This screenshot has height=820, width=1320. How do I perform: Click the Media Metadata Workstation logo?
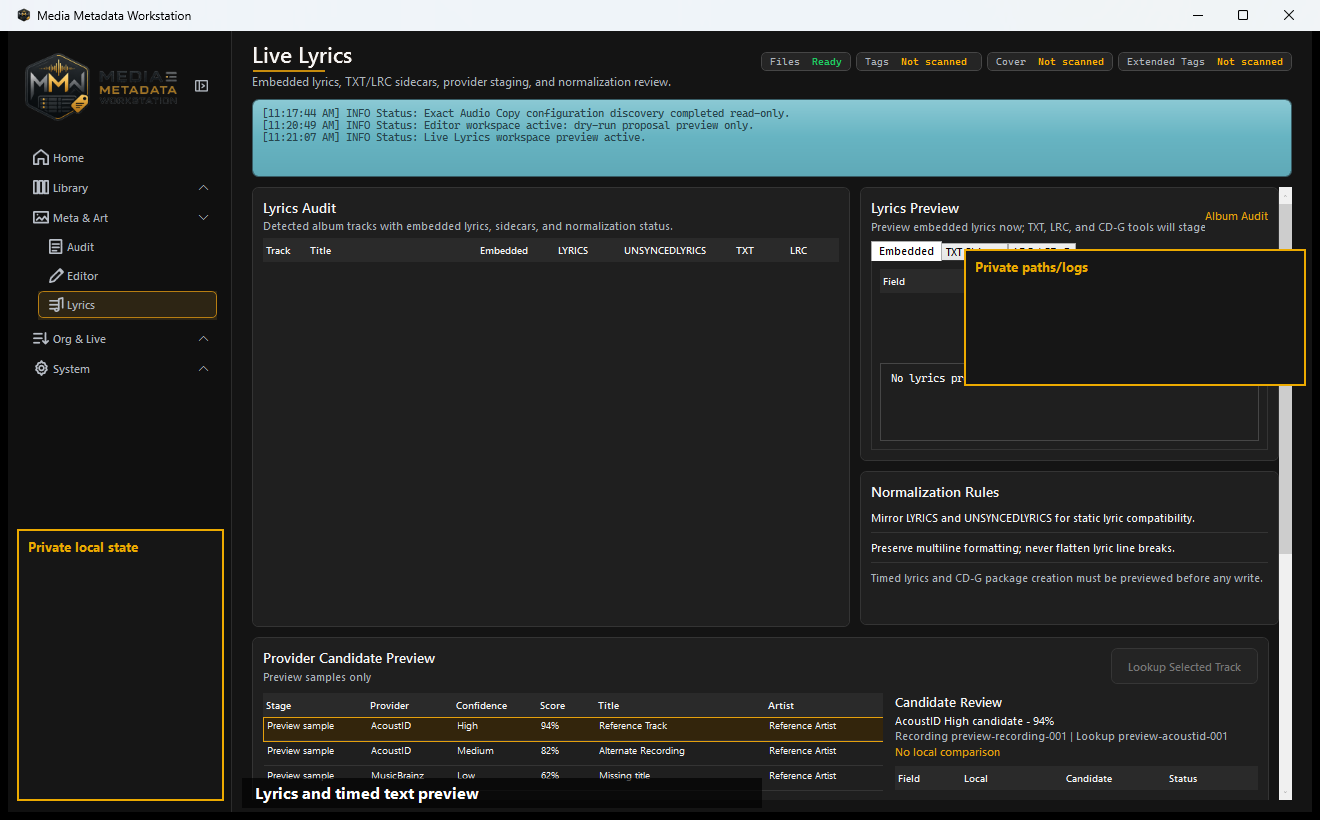pyautogui.click(x=101, y=87)
